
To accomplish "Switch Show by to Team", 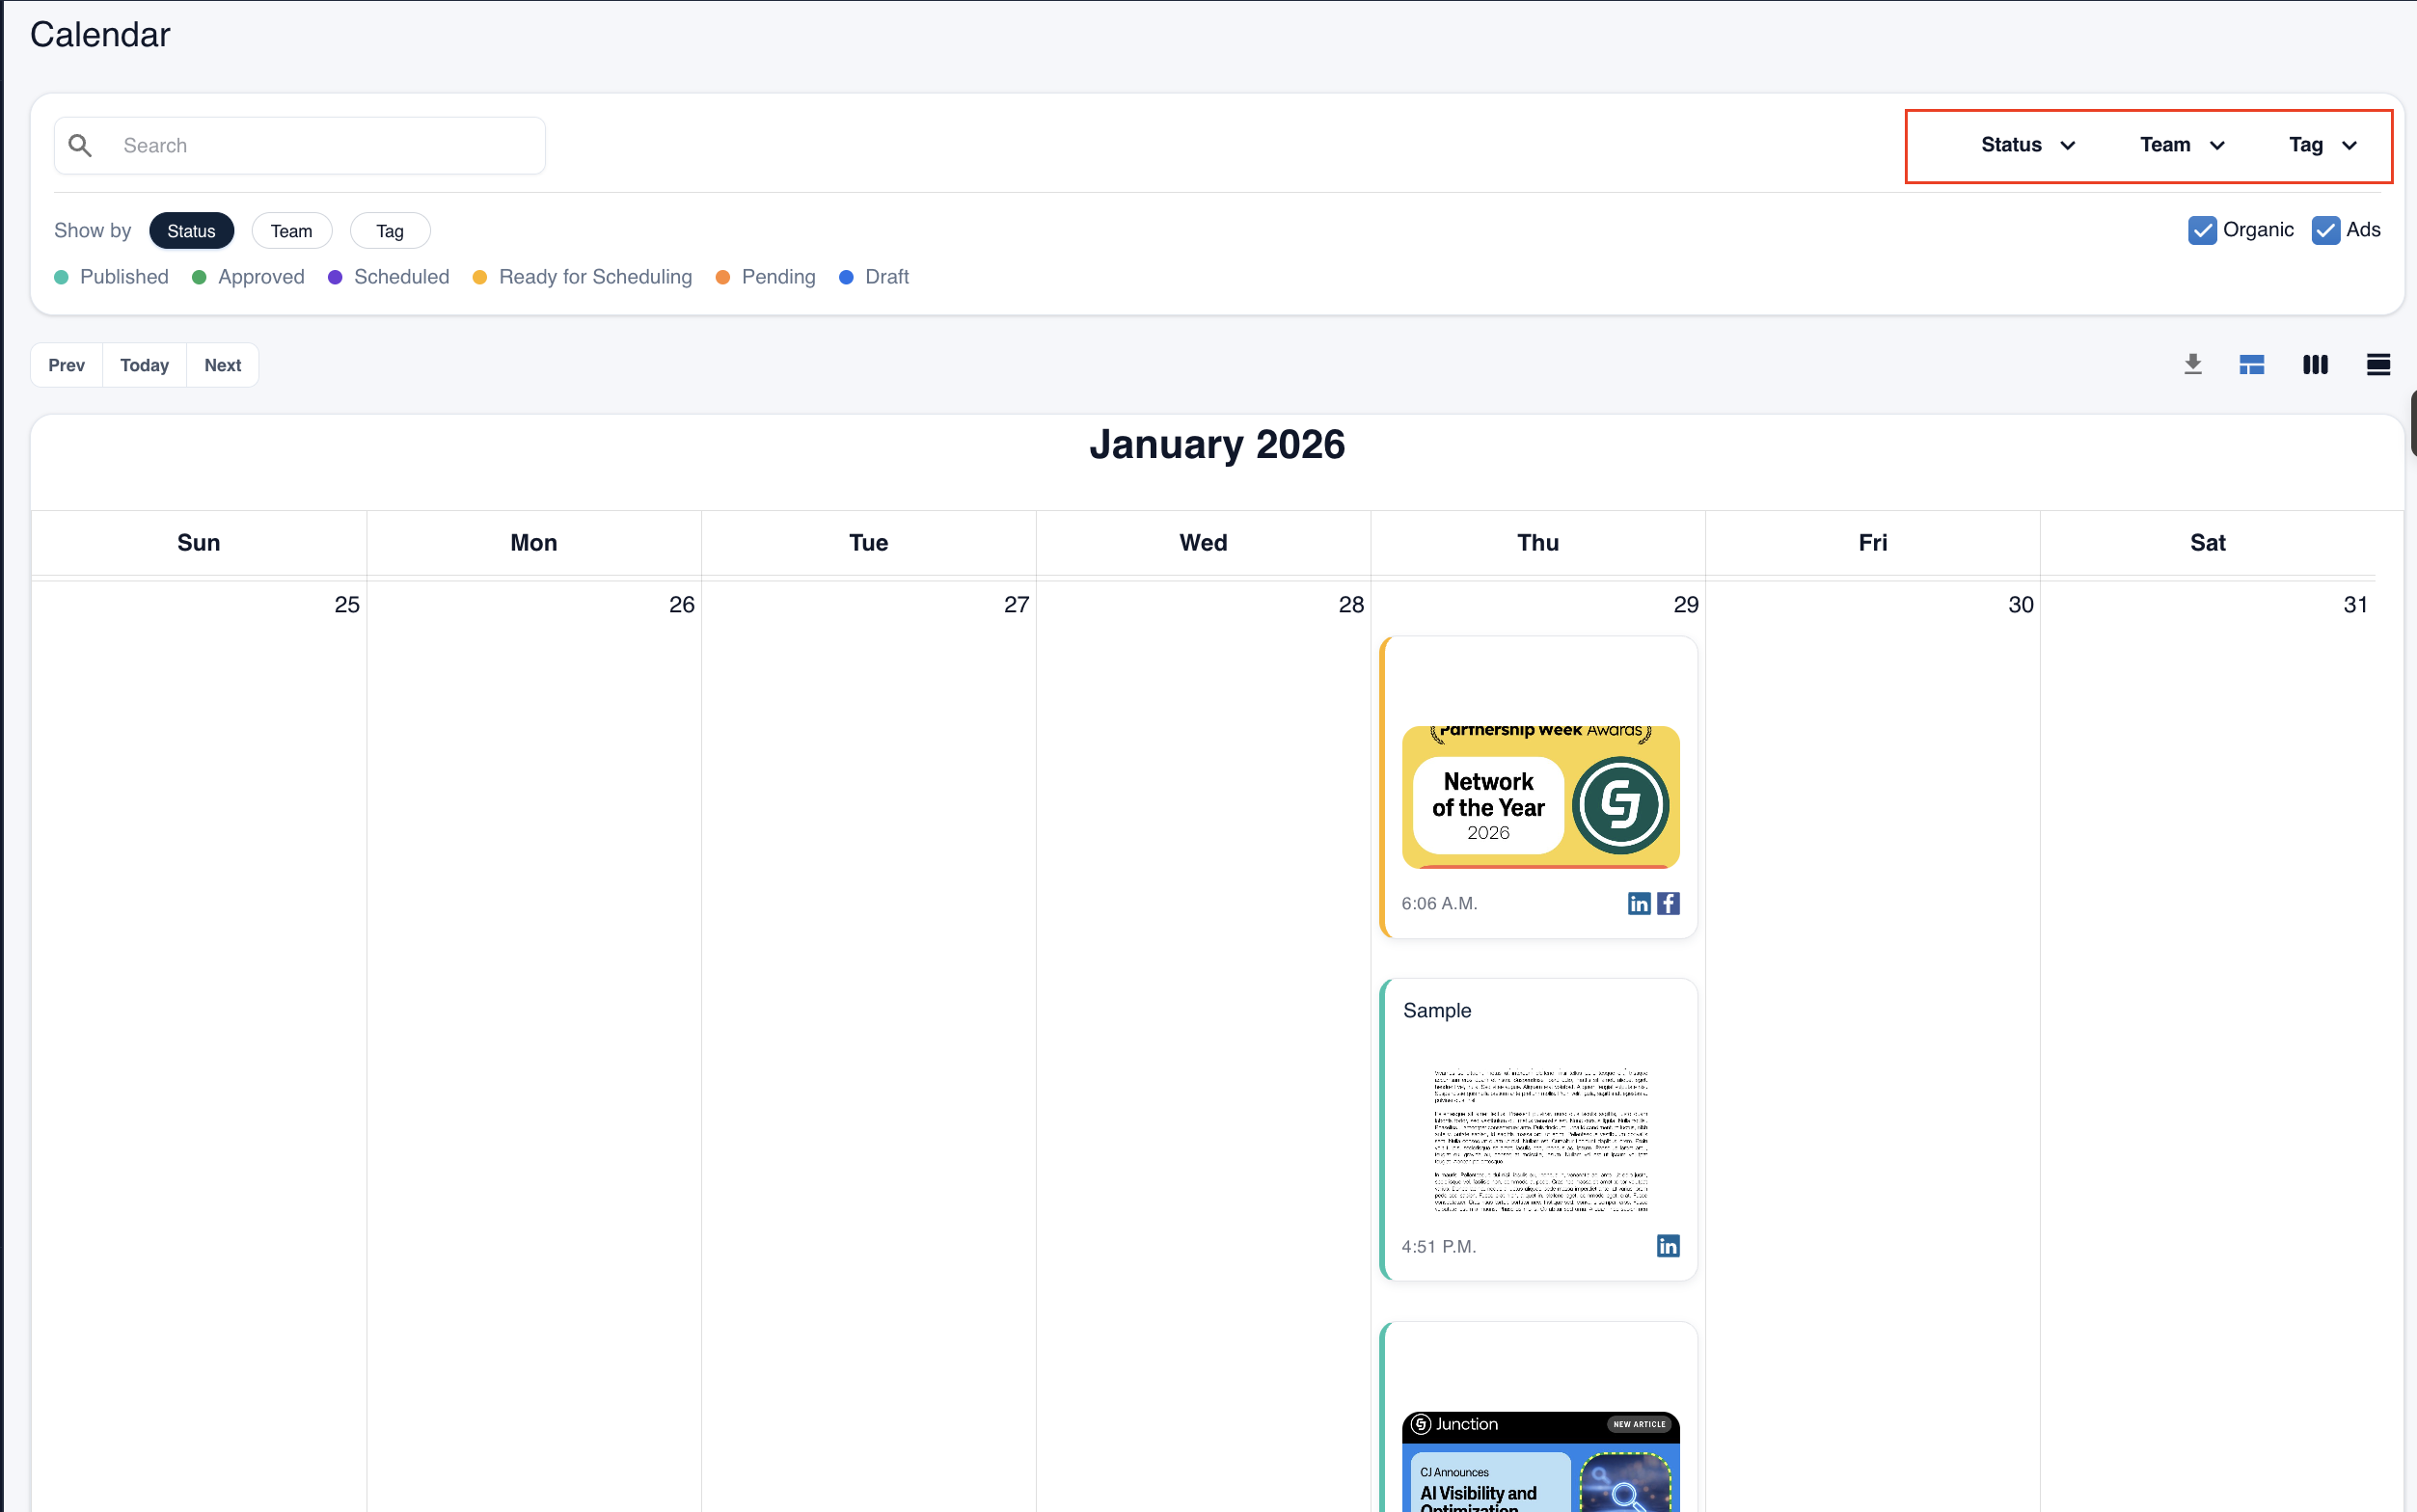I will 291,230.
